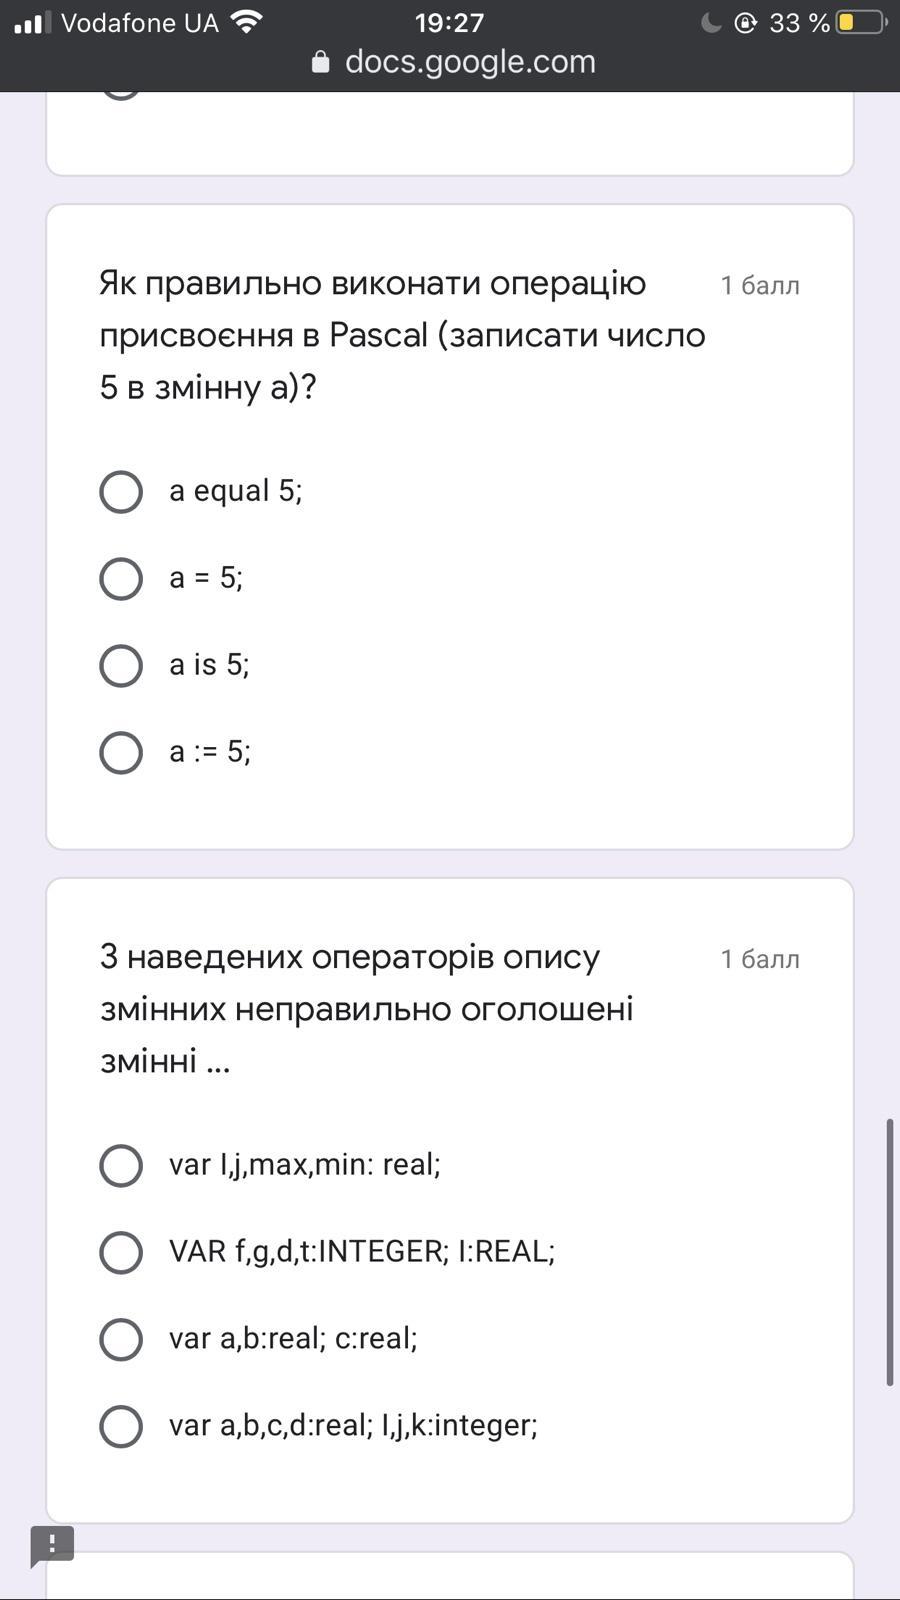
Task: Choose 'var I,j,max,min: real;' option
Action: click(121, 1165)
